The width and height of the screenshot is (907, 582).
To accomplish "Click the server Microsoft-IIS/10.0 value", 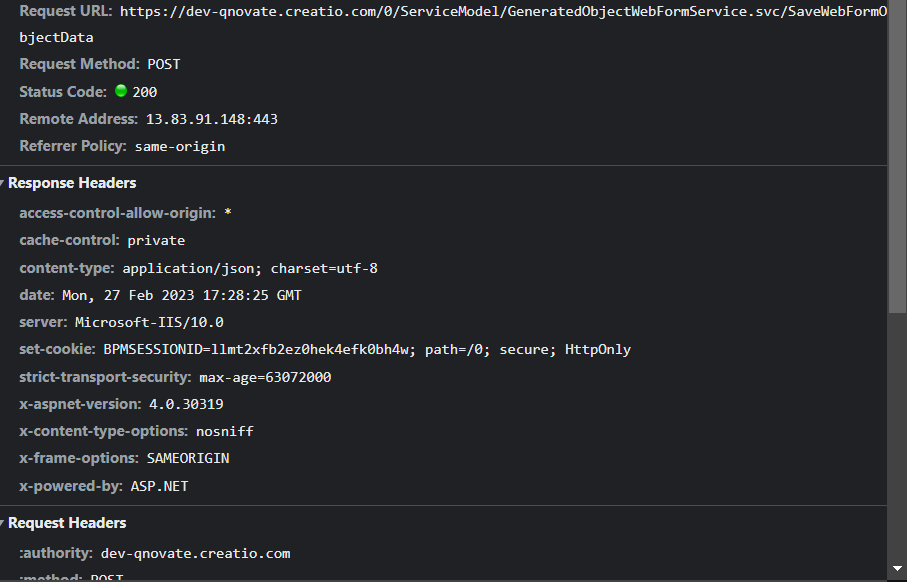I will (149, 322).
